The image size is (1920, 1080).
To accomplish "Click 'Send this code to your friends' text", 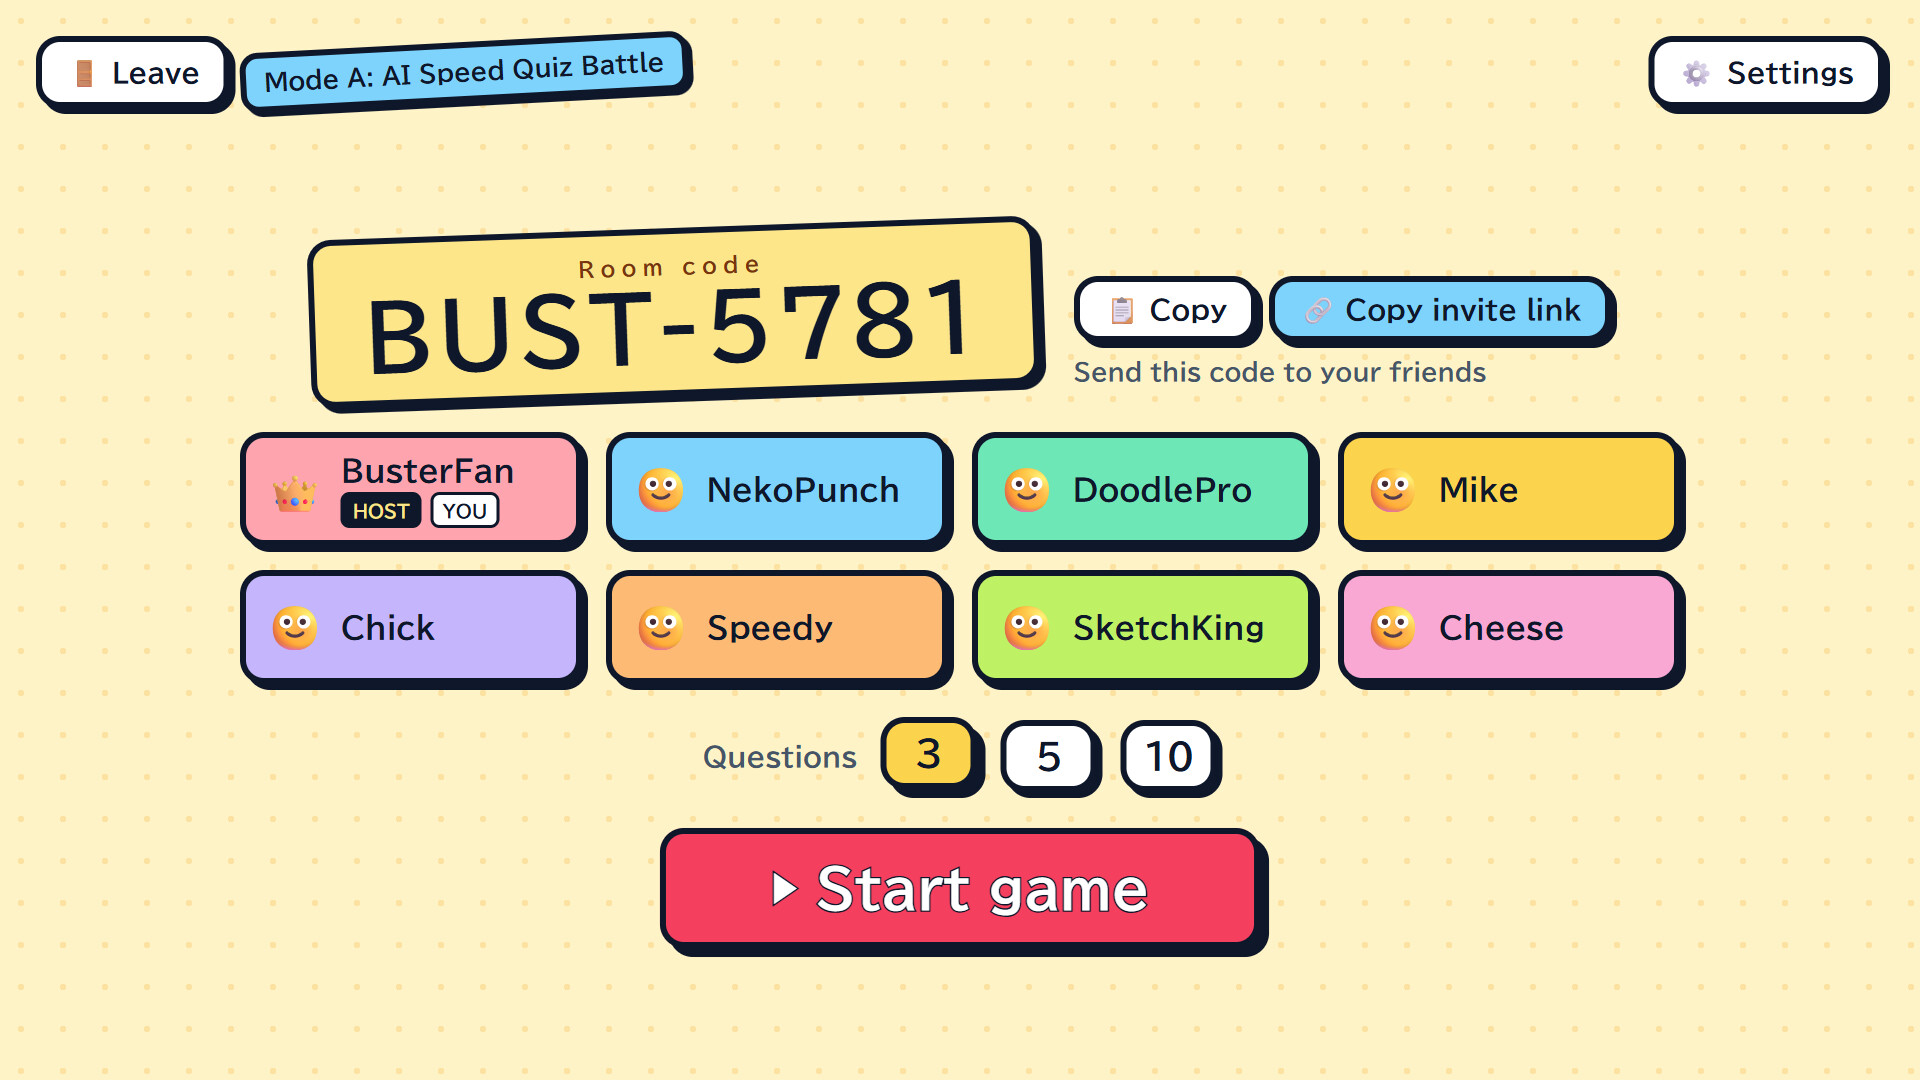I will coord(1280,372).
